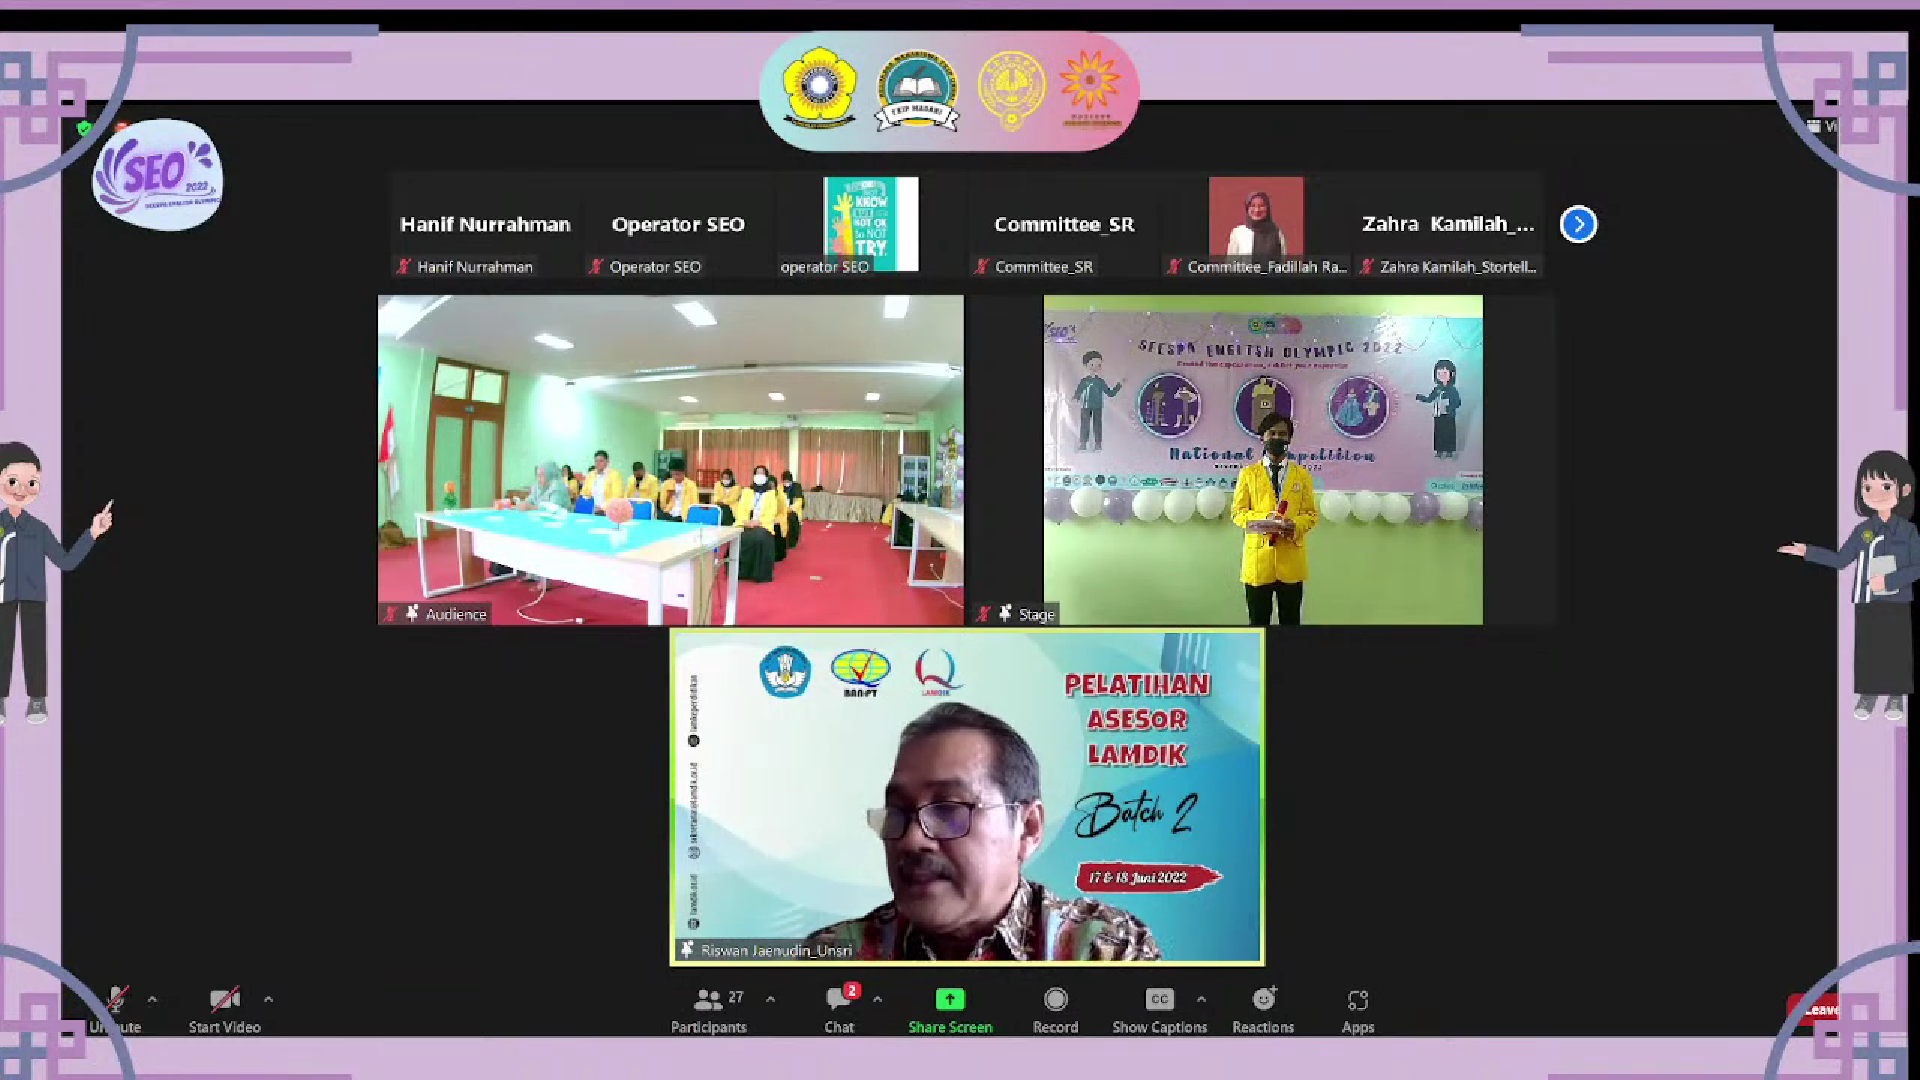Select Operator SEO participant tile
1920x1080 pixels.
tap(678, 227)
